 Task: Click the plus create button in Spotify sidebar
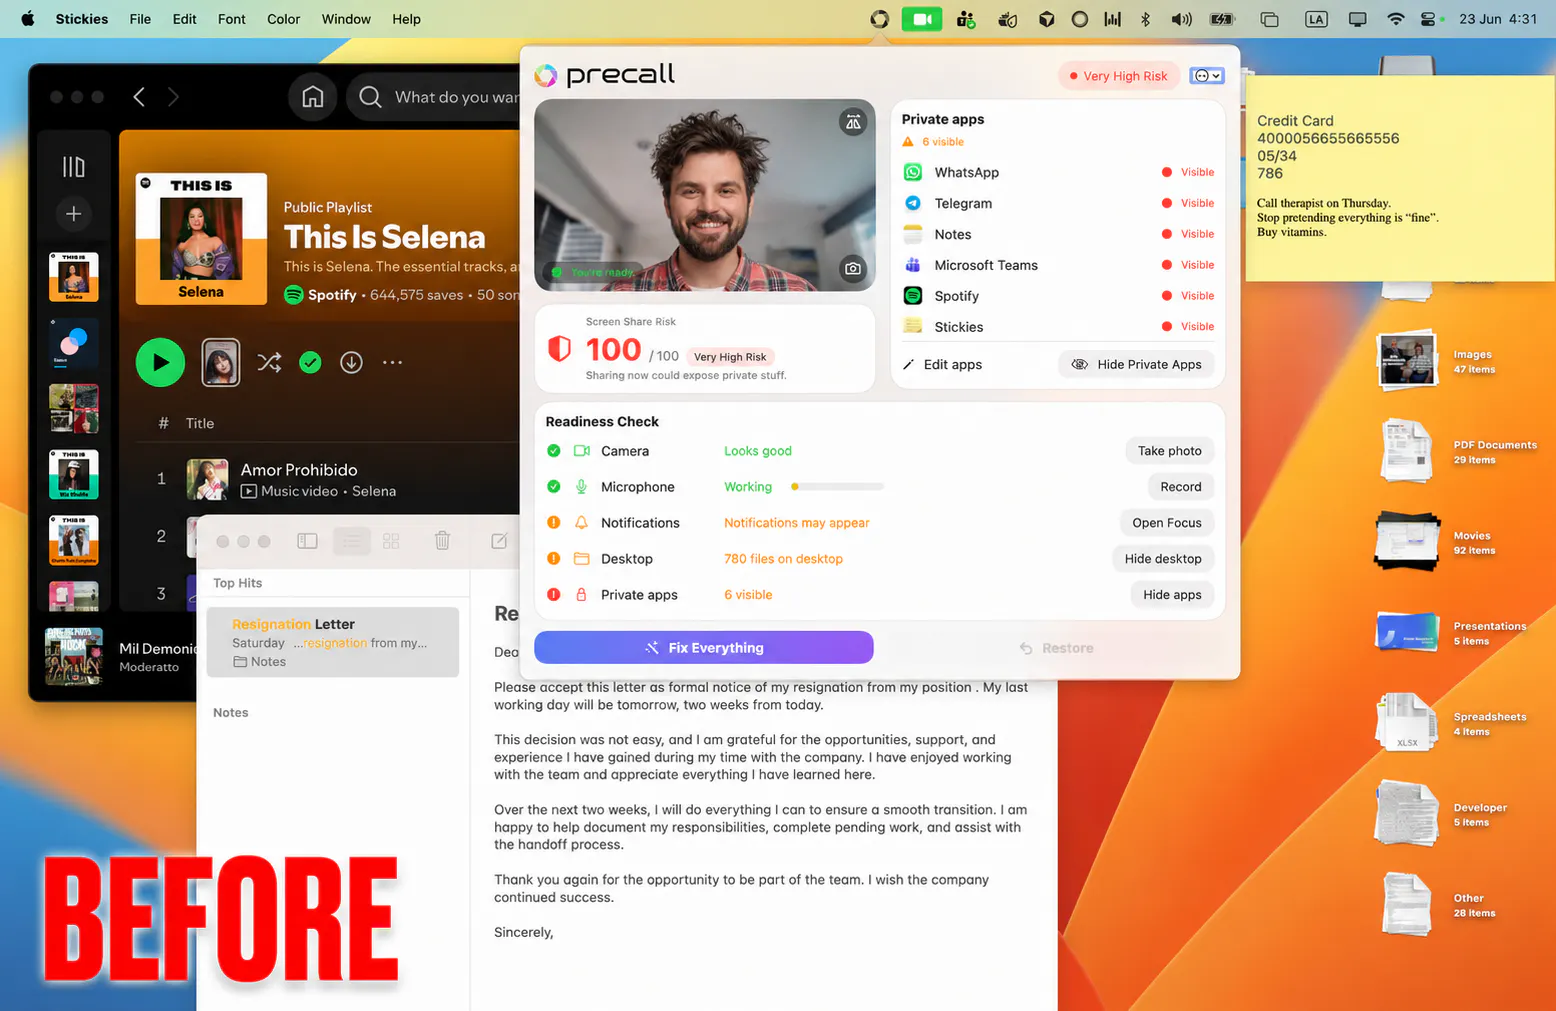click(x=74, y=214)
